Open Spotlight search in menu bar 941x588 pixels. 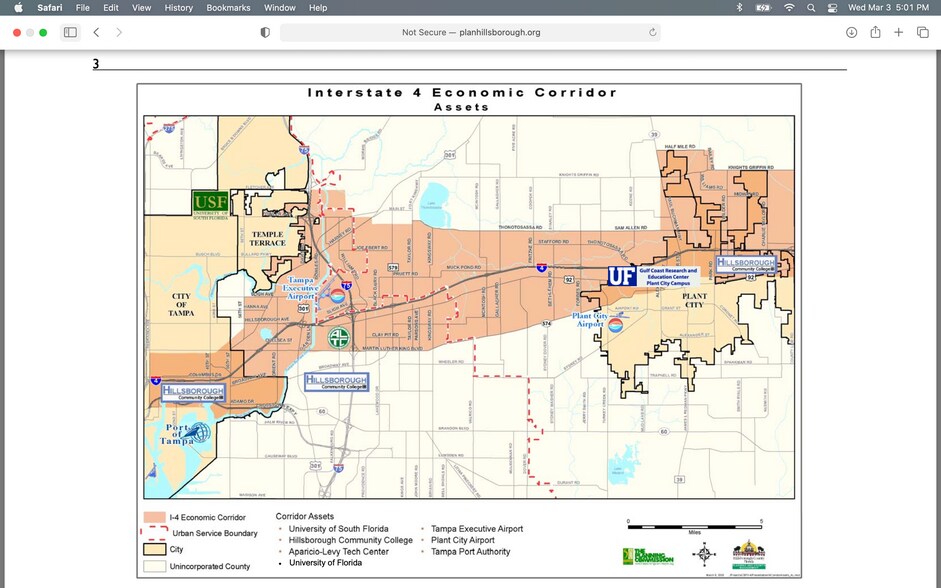[x=811, y=7]
